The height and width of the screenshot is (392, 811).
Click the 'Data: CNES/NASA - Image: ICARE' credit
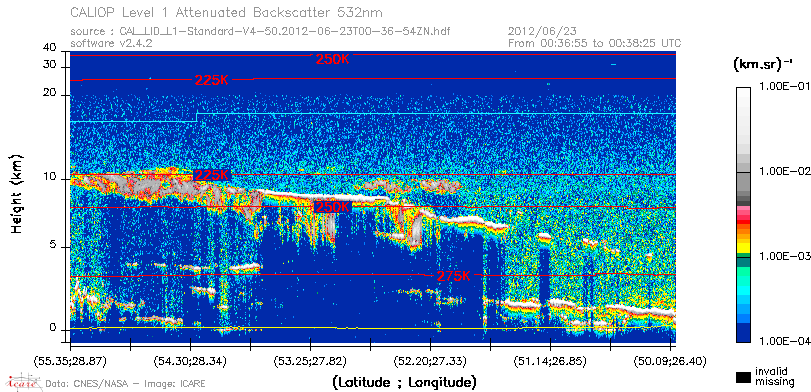[x=125, y=384]
